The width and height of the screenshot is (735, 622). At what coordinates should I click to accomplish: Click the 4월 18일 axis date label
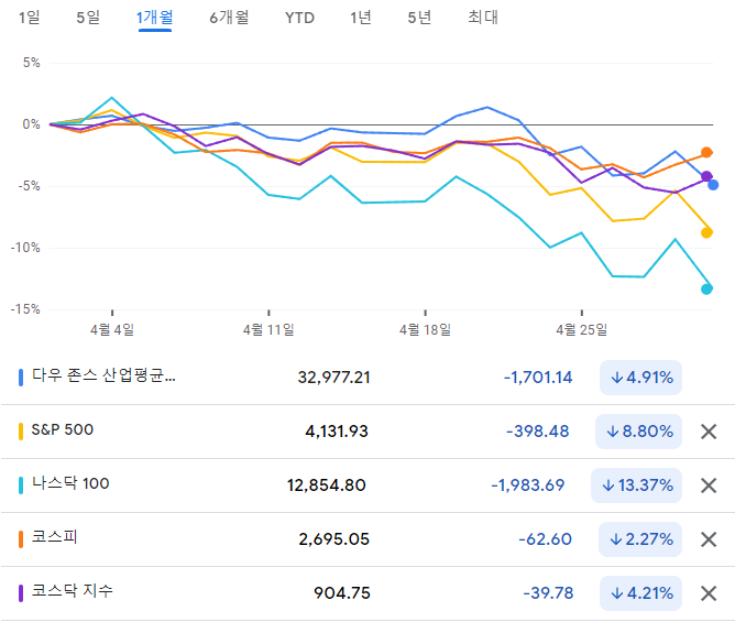[425, 330]
